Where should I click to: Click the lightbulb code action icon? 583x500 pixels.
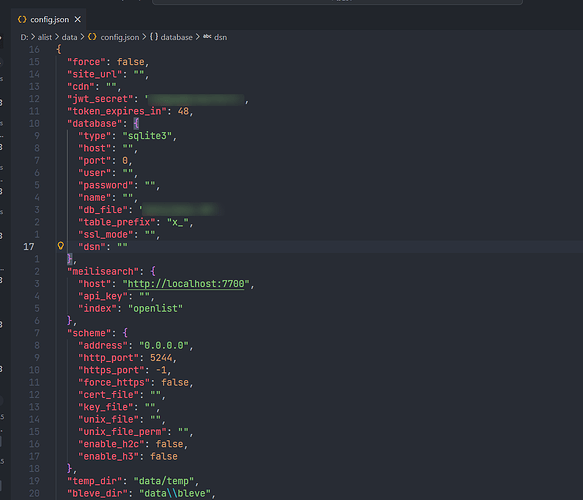pyautogui.click(x=61, y=246)
